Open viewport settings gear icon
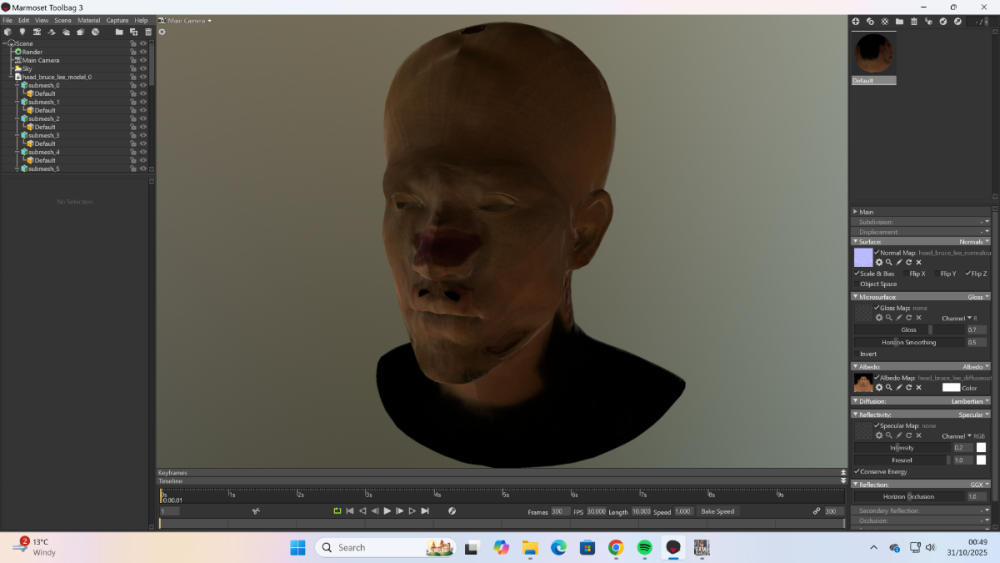 (x=162, y=32)
